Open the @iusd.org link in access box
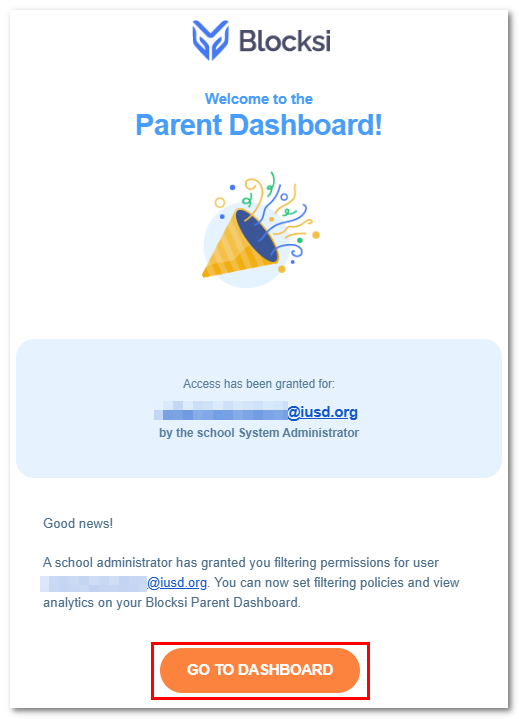This screenshot has width=519, height=719. pyautogui.click(x=322, y=412)
